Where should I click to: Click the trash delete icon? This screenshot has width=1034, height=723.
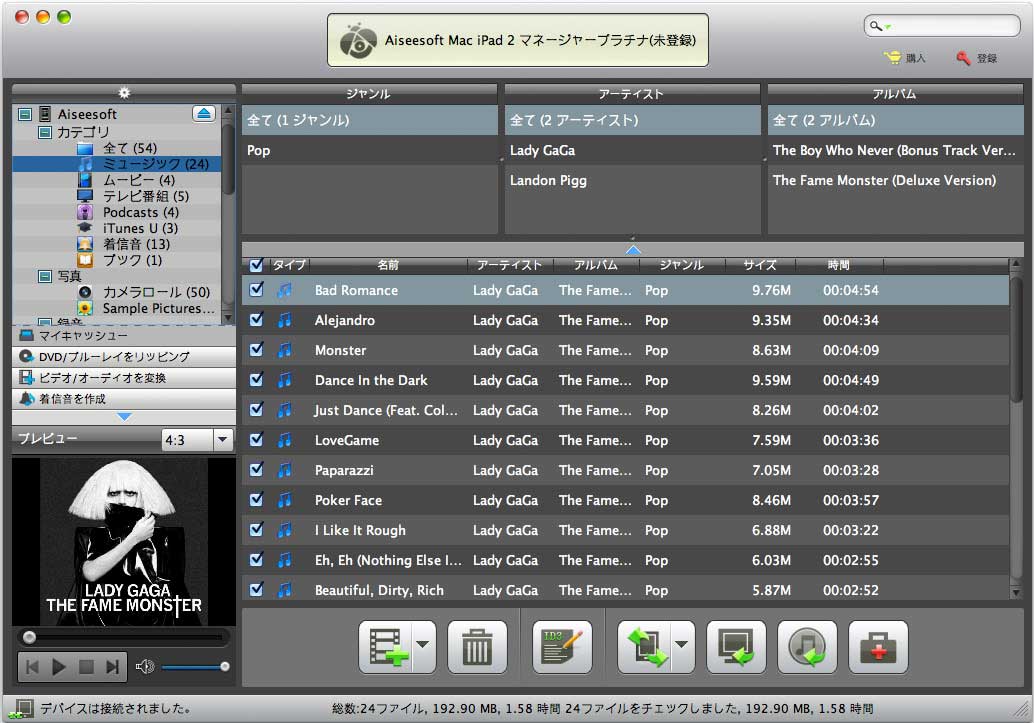coord(477,648)
